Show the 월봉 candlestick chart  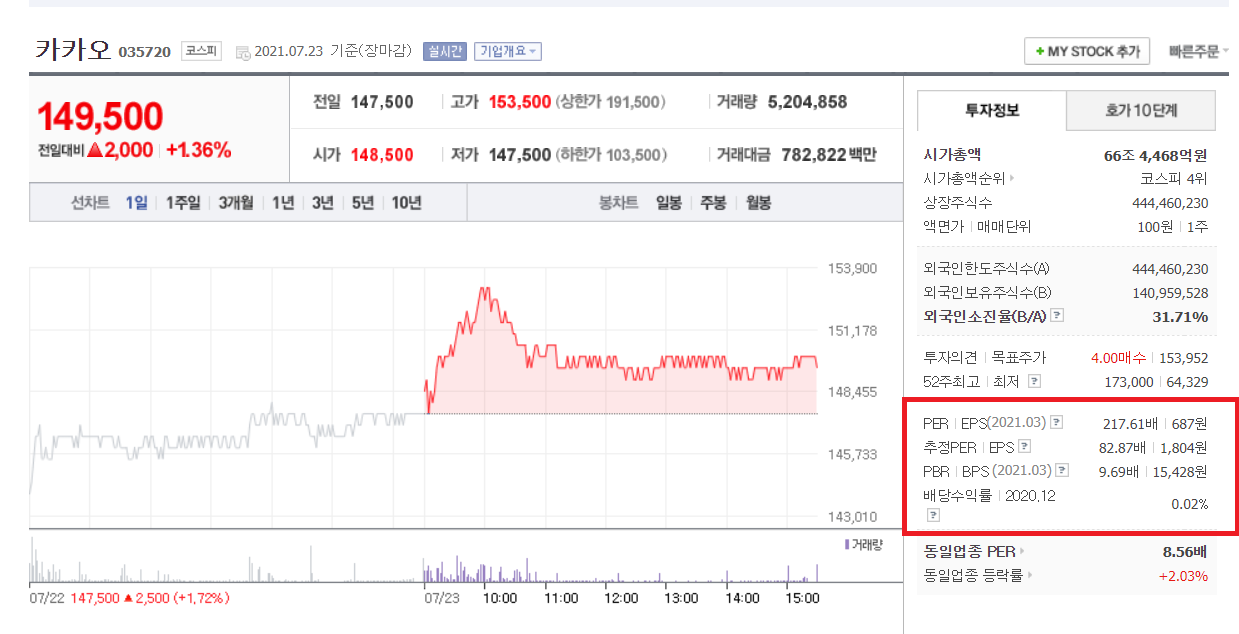coord(759,203)
